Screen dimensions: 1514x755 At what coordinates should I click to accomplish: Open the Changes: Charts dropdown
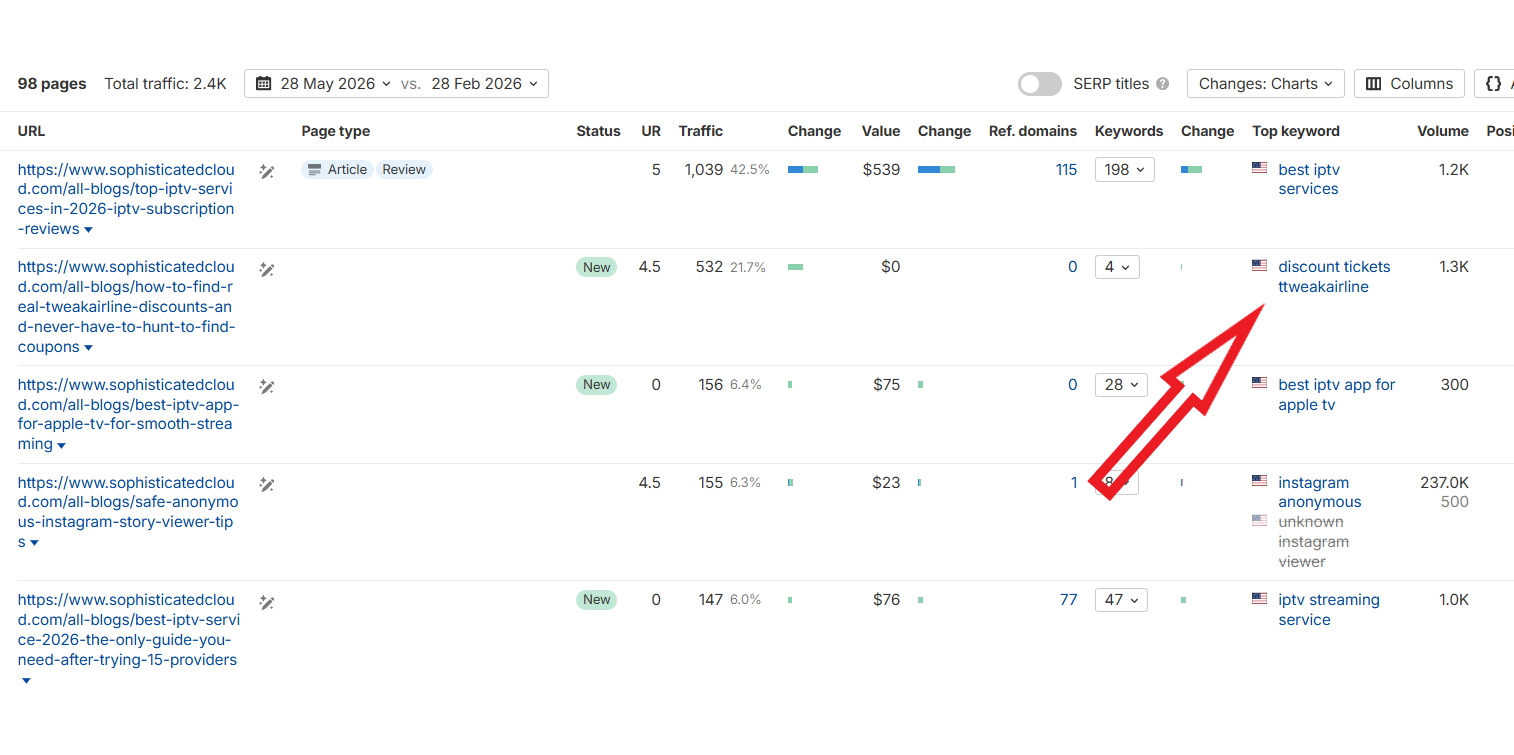pos(1266,84)
